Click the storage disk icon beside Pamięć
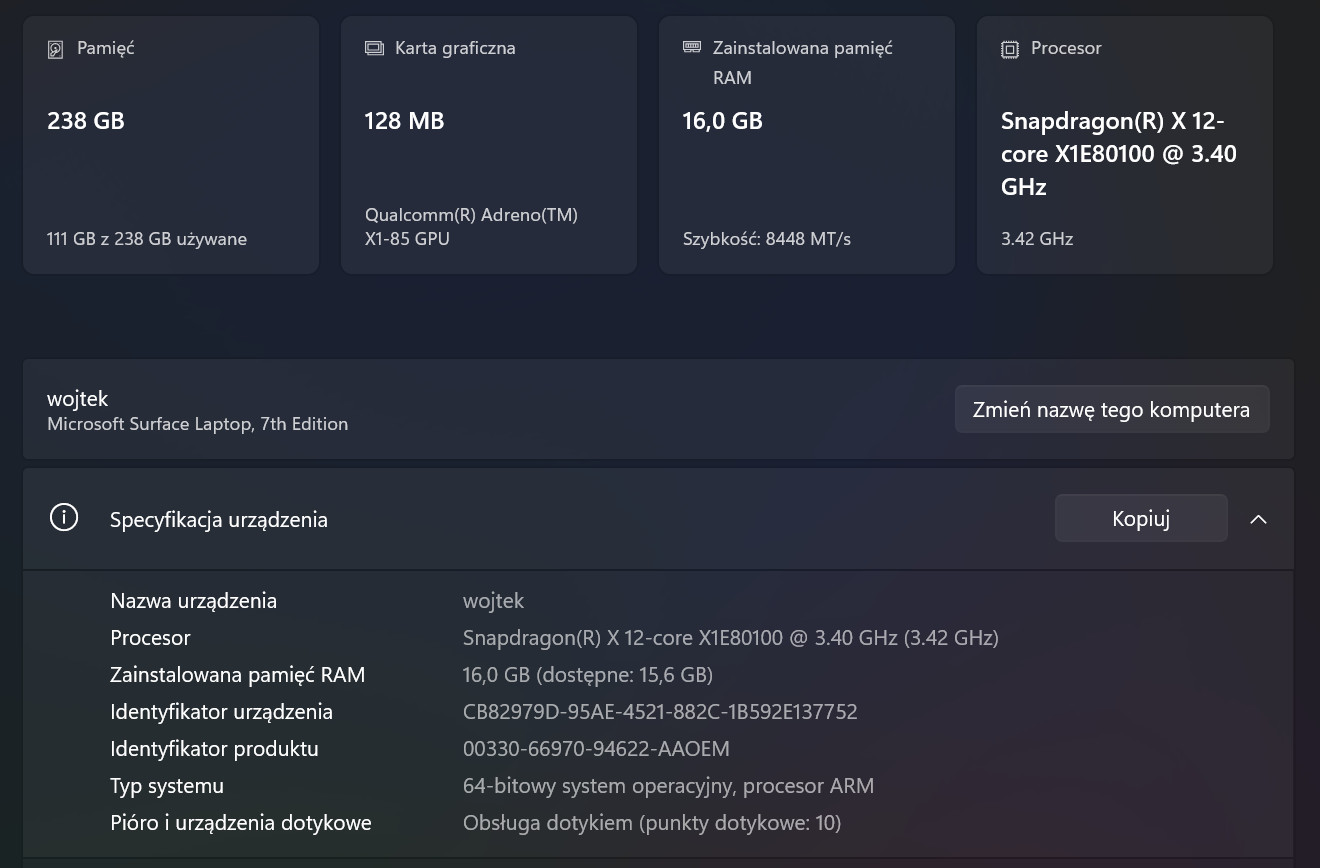This screenshot has height=868, width=1320. (56, 49)
